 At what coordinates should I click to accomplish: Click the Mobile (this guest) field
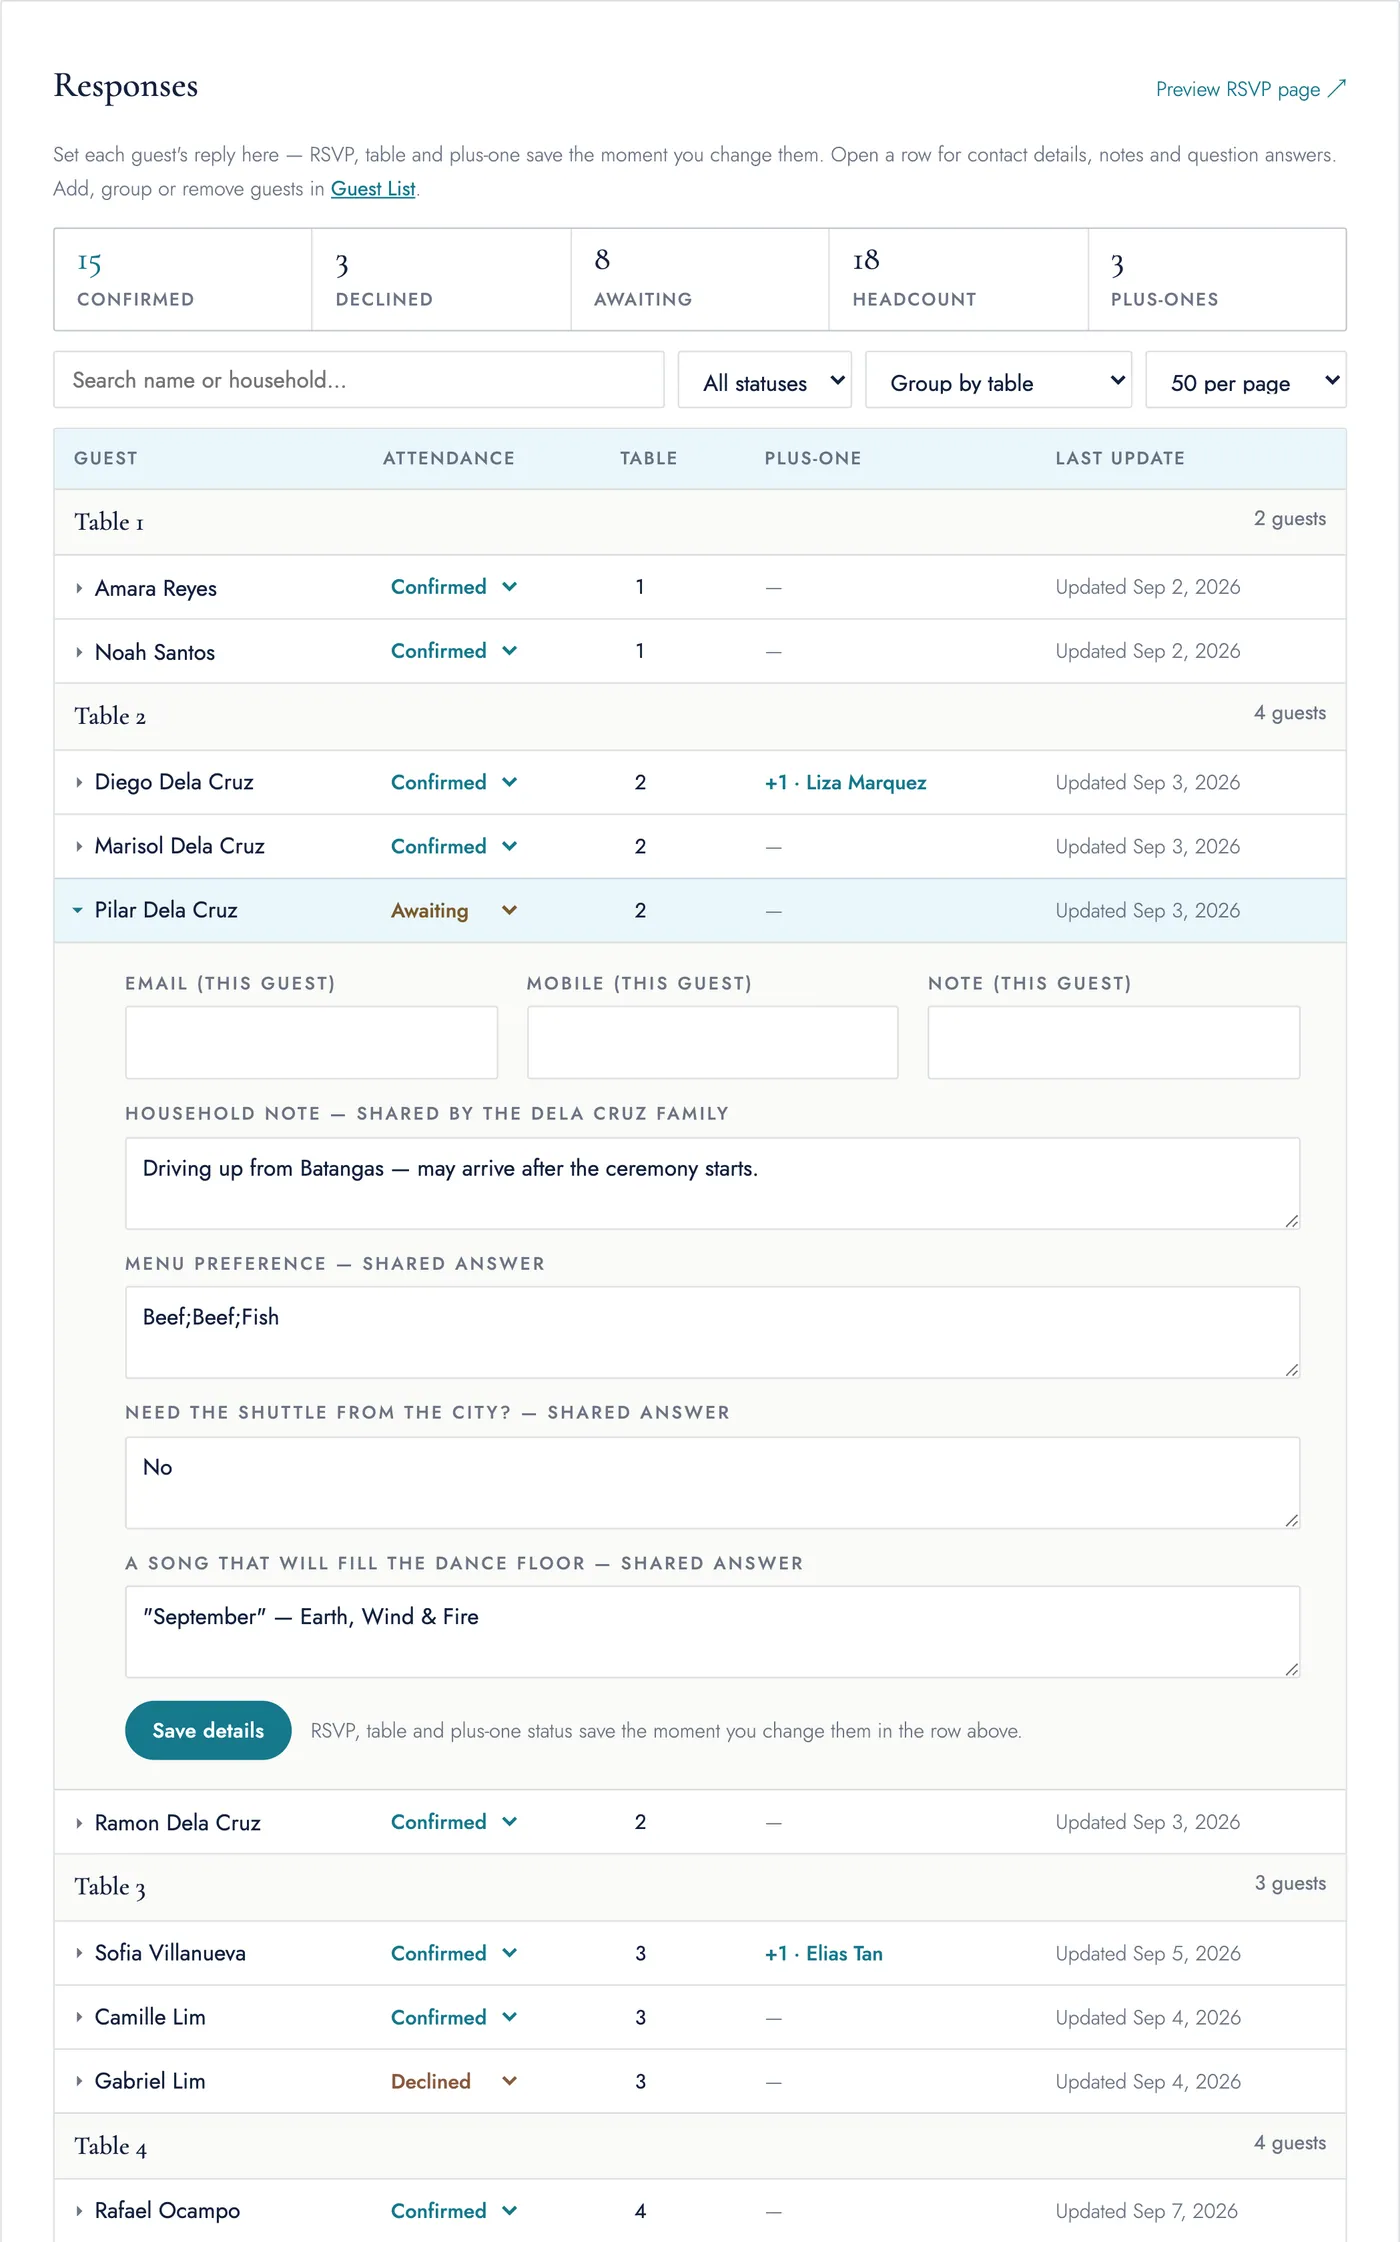[x=712, y=1042]
